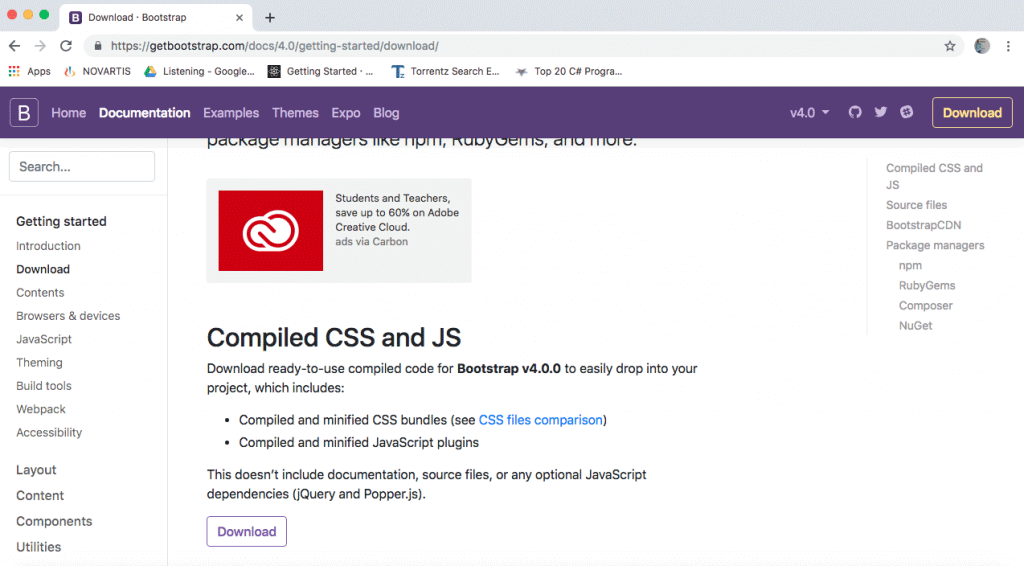
Task: Expand the Layout sidebar section
Action: point(36,470)
